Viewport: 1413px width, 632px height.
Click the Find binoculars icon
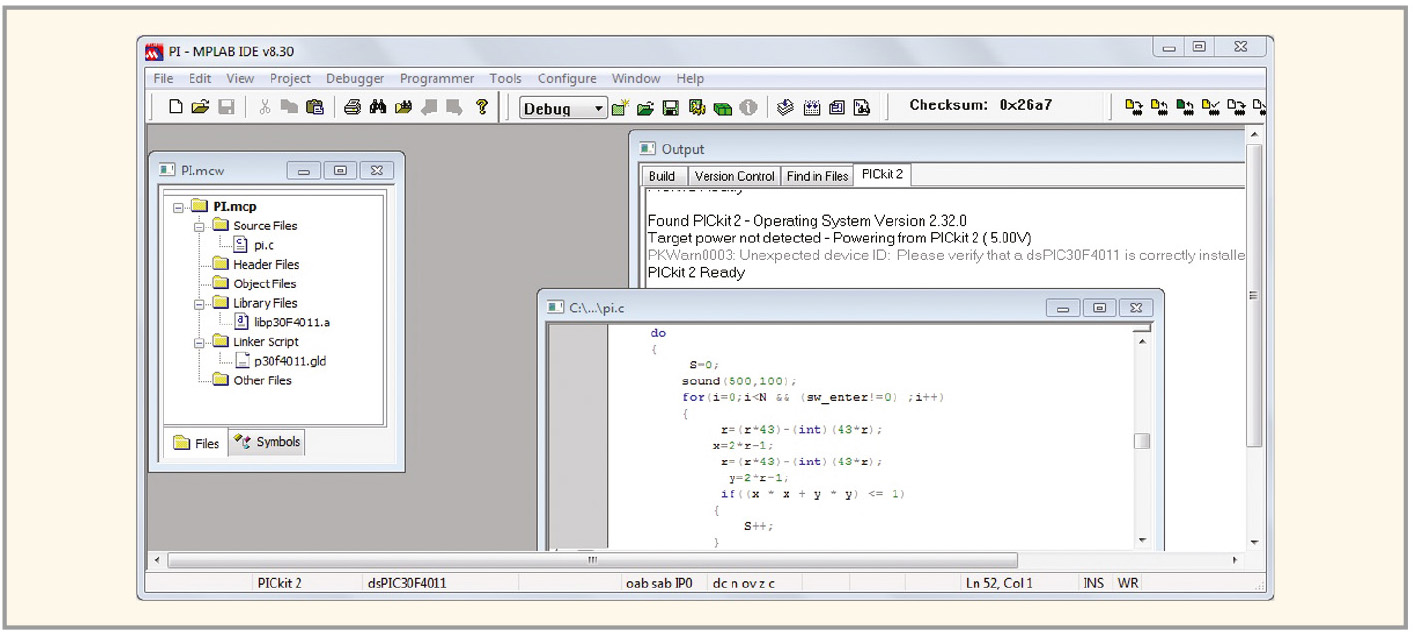(378, 107)
